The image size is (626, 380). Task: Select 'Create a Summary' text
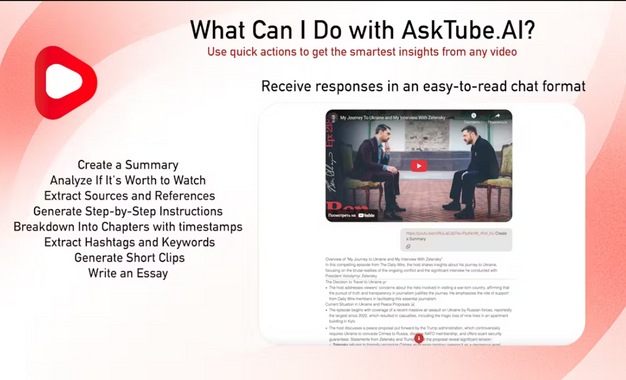pos(128,165)
